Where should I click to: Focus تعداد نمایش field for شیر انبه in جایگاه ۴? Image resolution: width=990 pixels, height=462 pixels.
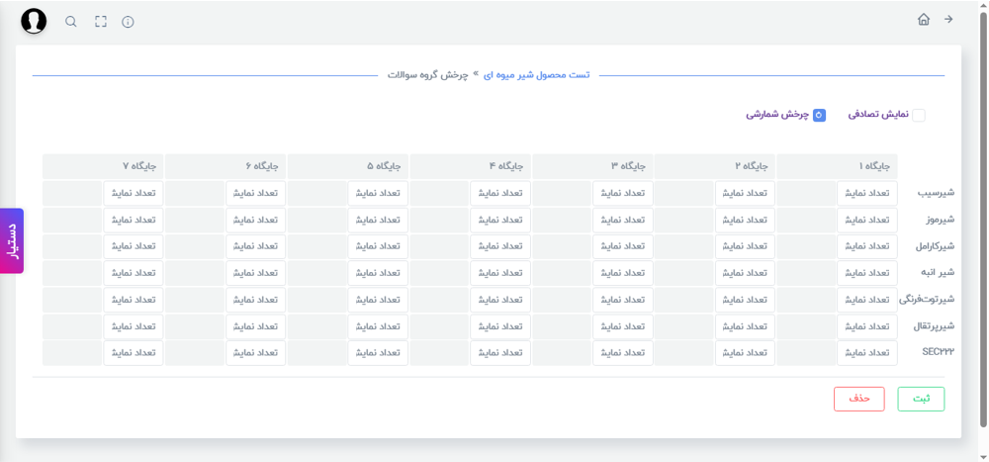pos(500,273)
